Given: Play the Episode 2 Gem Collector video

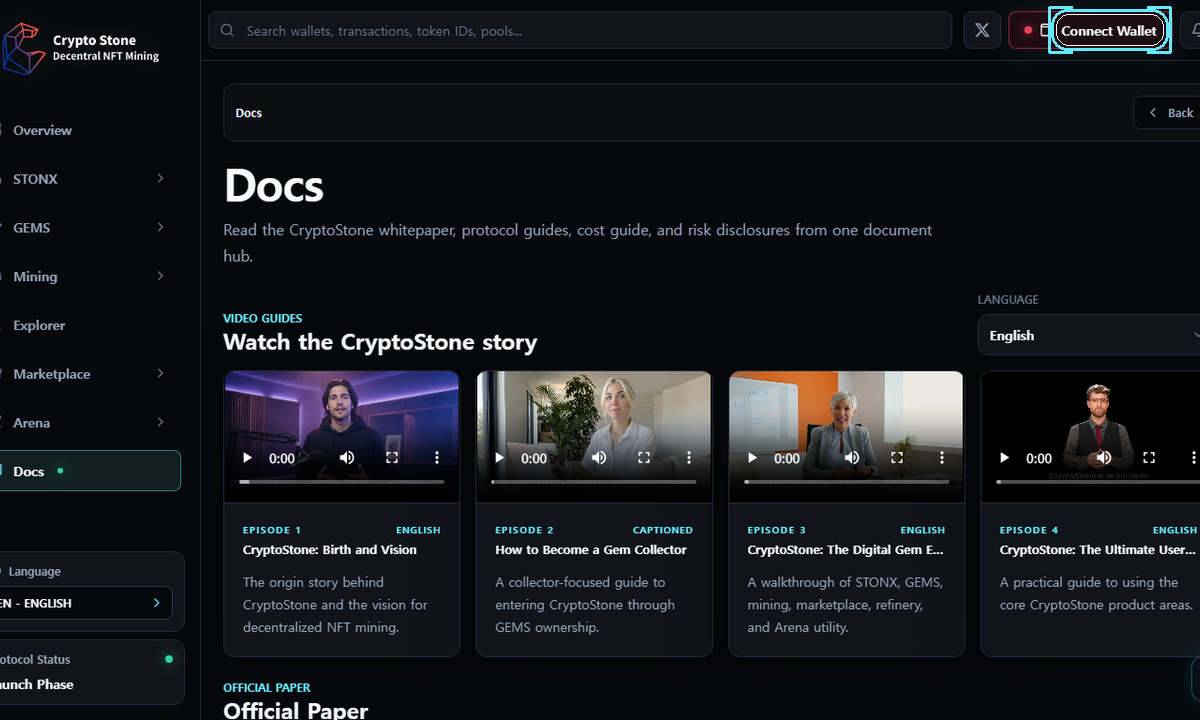Looking at the screenshot, I should pos(499,458).
